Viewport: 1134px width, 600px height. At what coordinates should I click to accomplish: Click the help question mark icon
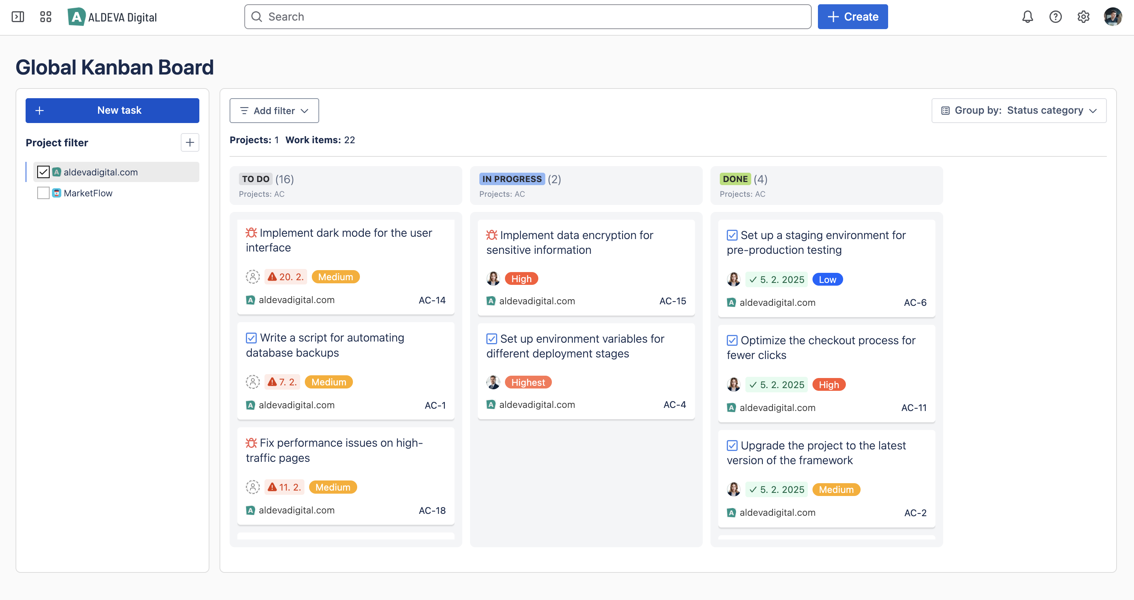point(1055,17)
